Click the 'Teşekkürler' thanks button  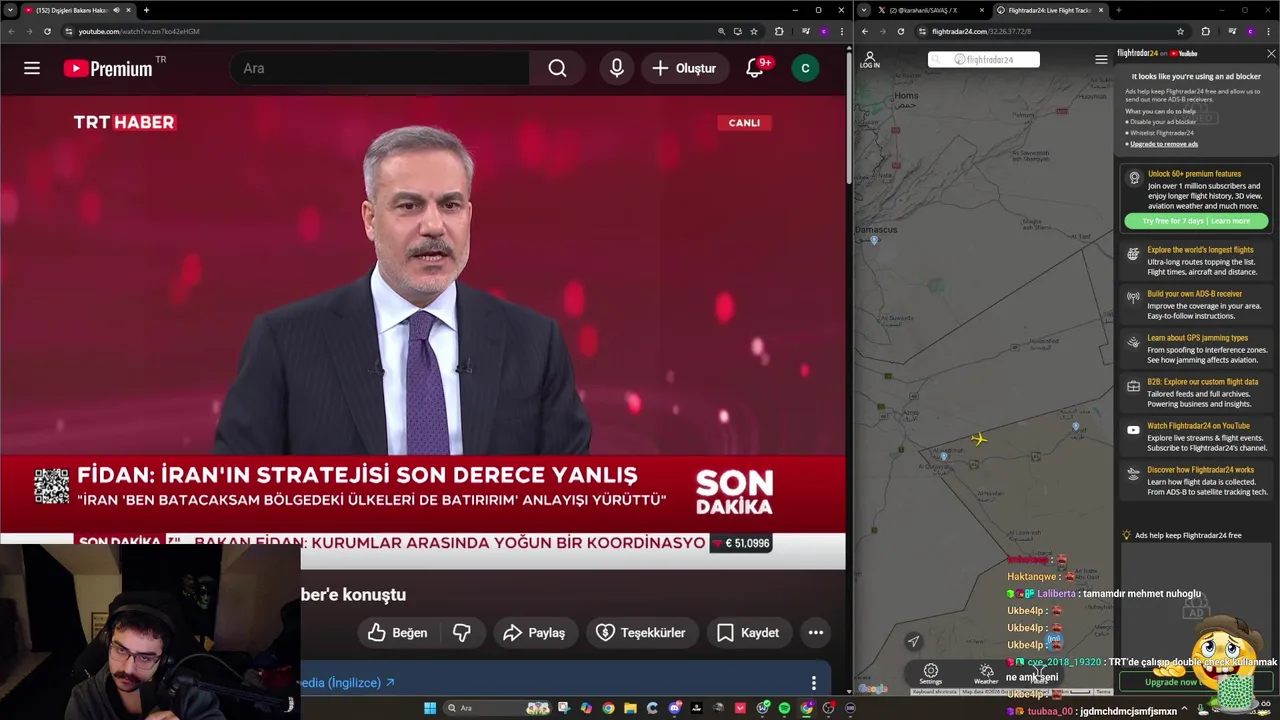(641, 632)
